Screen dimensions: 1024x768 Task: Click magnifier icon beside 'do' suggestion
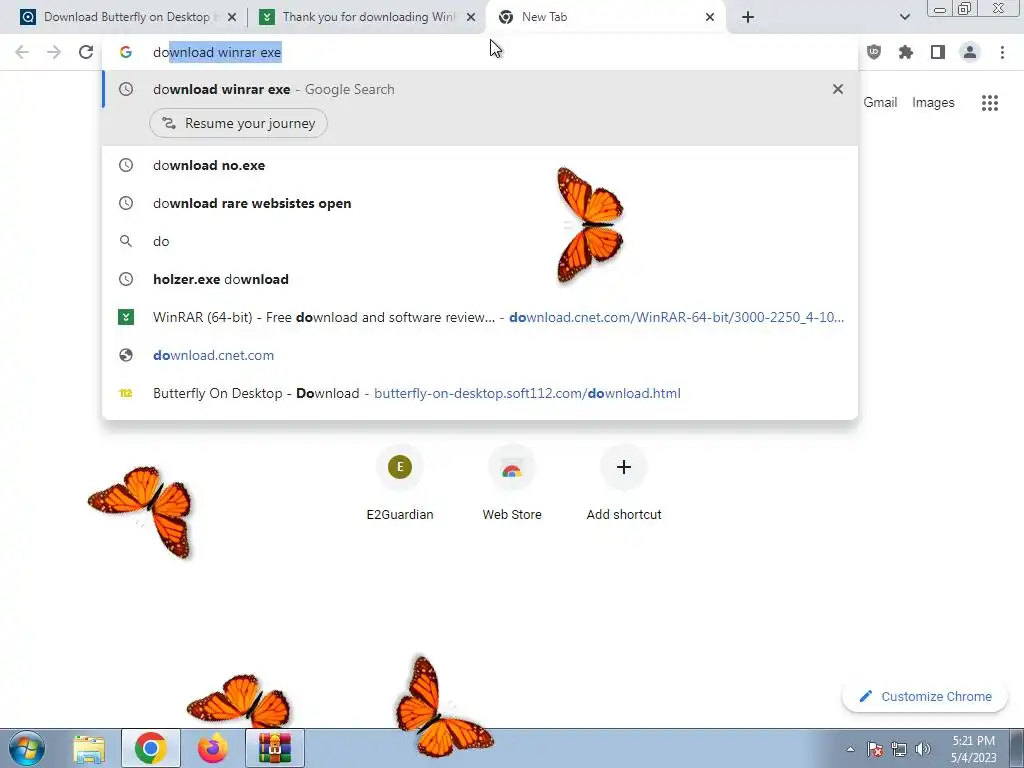point(126,241)
